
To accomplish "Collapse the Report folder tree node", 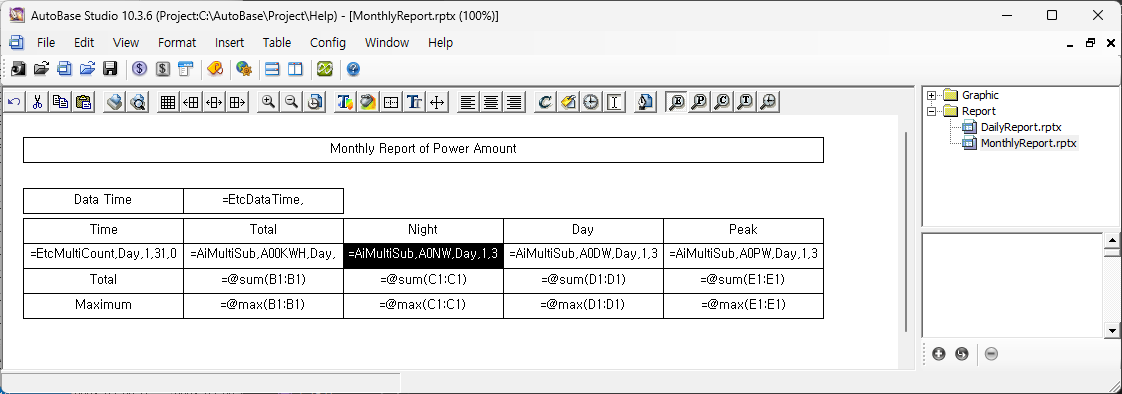I will tap(931, 111).
